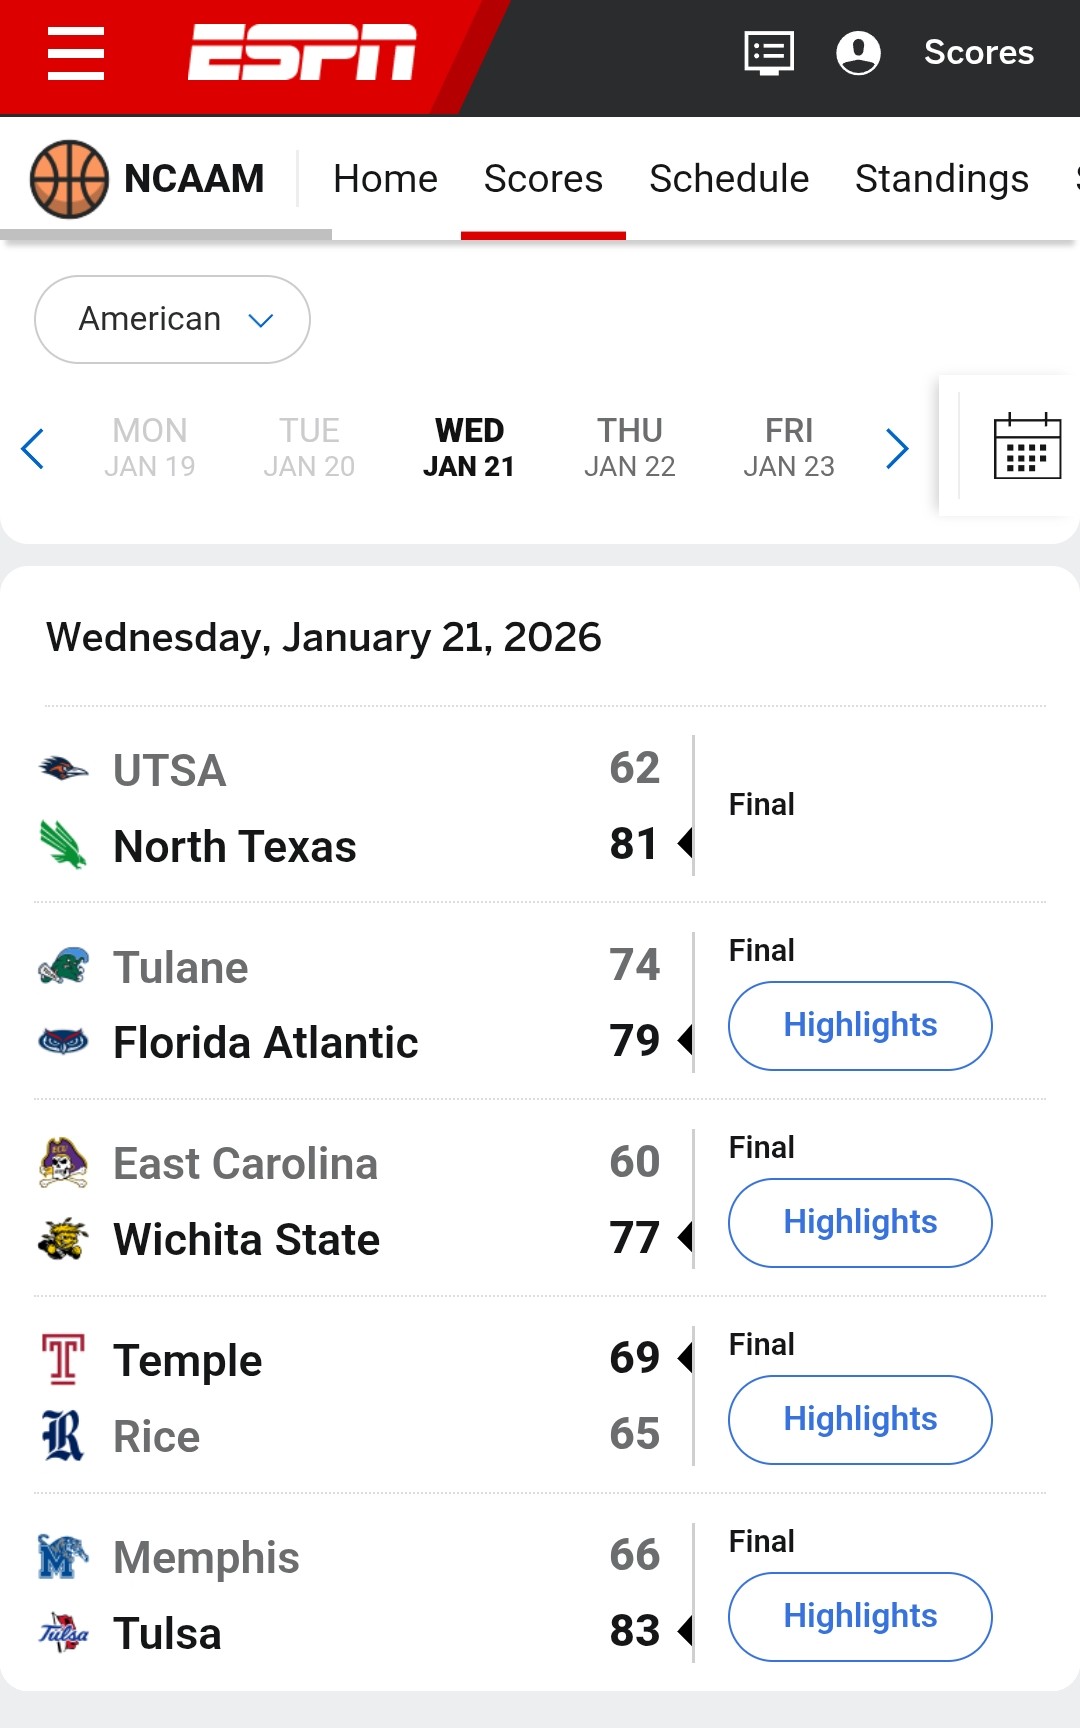Screen dimensions: 1080x1728
Task: Advance dates with the right arrow
Action: [x=897, y=448]
